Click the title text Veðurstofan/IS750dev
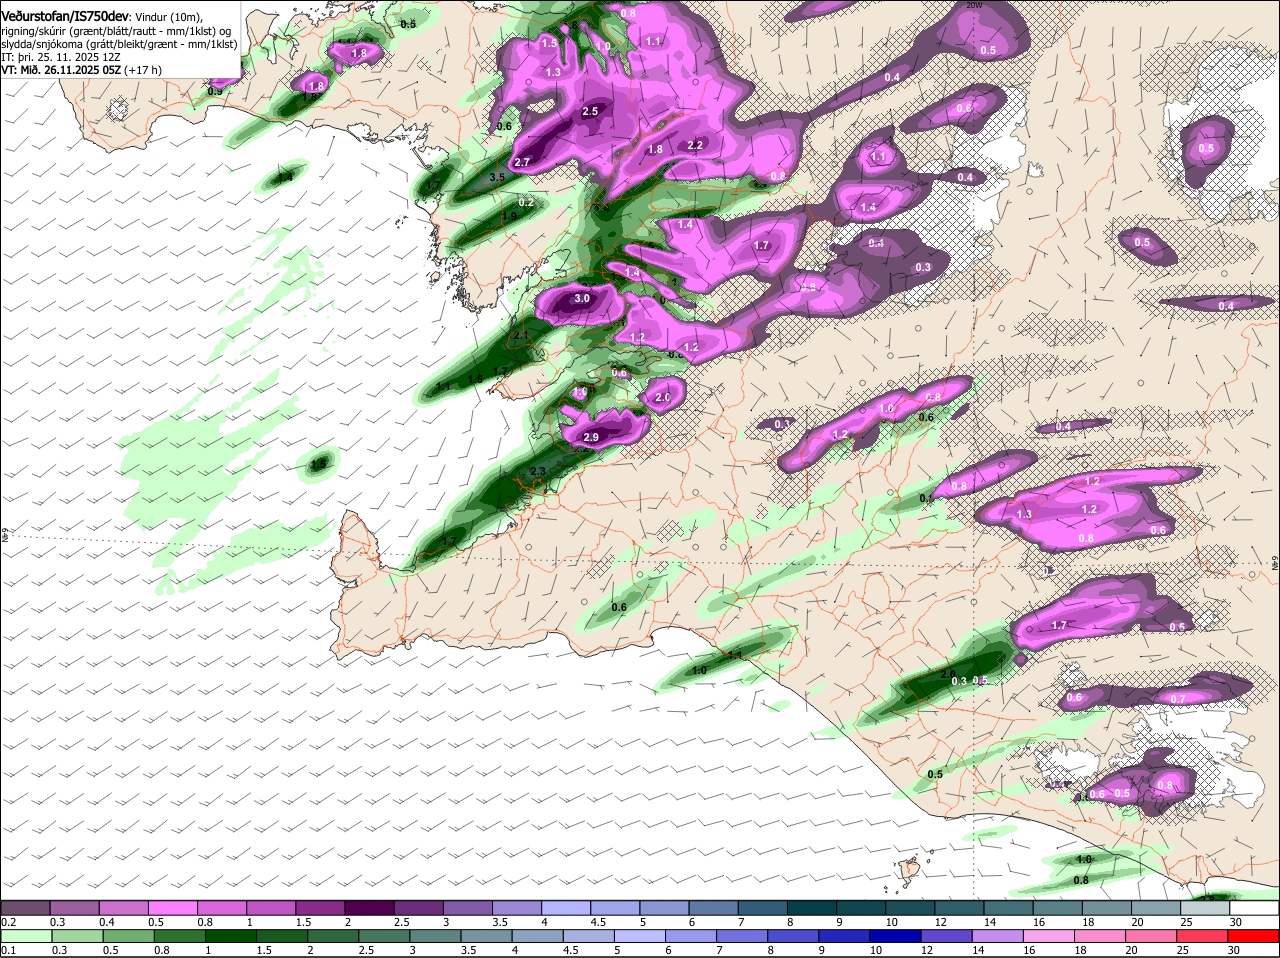 65,16
